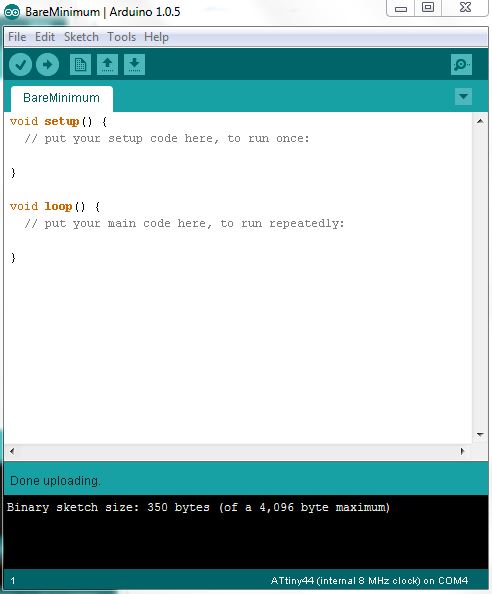Create a new sketch with the document icon

(x=80, y=64)
